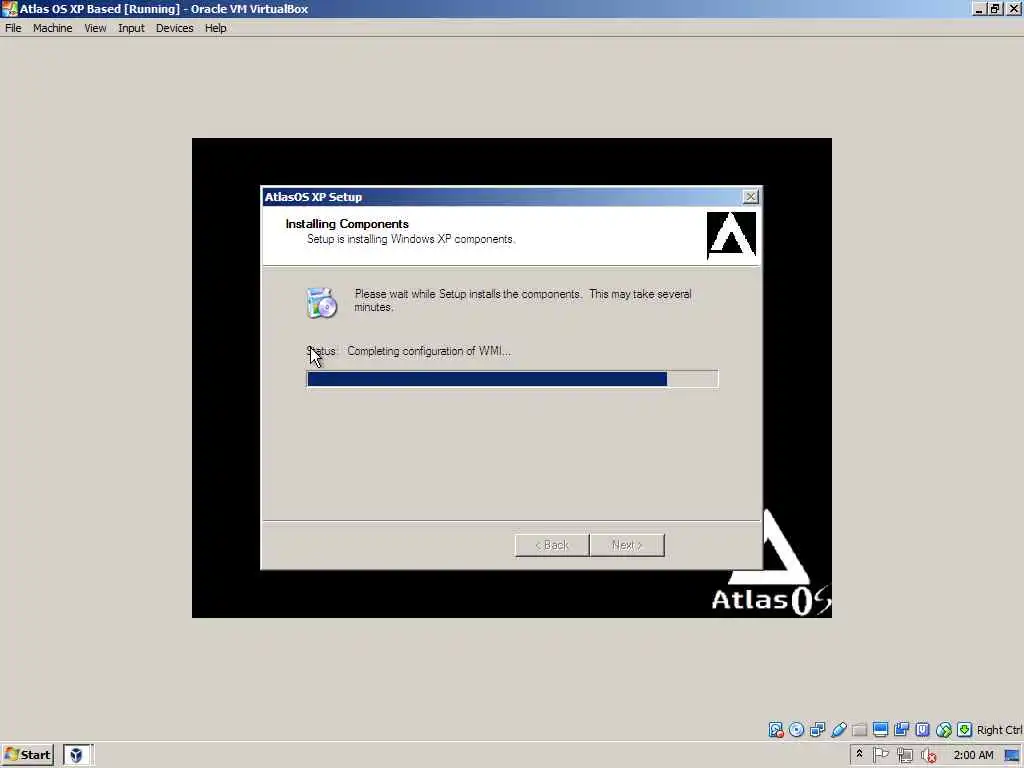The image size is (1024, 768).
Task: Click the display settings status icon
Action: click(x=880, y=729)
